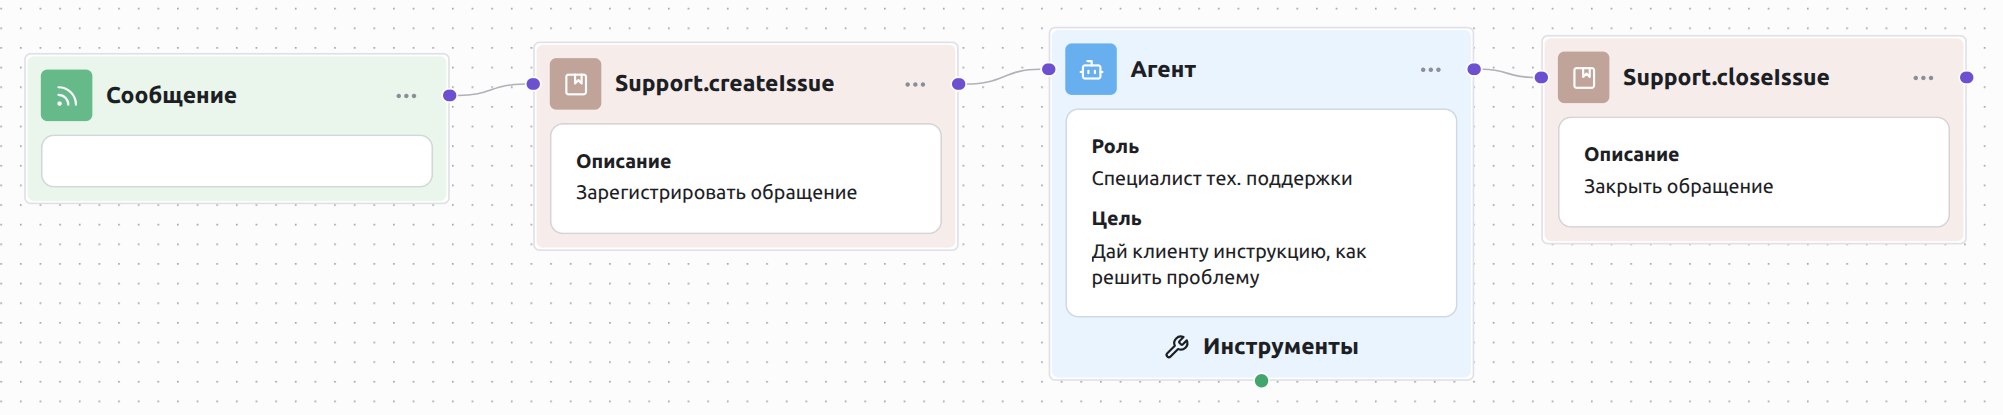Click the input port of Support.createIssue
The width and height of the screenshot is (2003, 415).
534,84
